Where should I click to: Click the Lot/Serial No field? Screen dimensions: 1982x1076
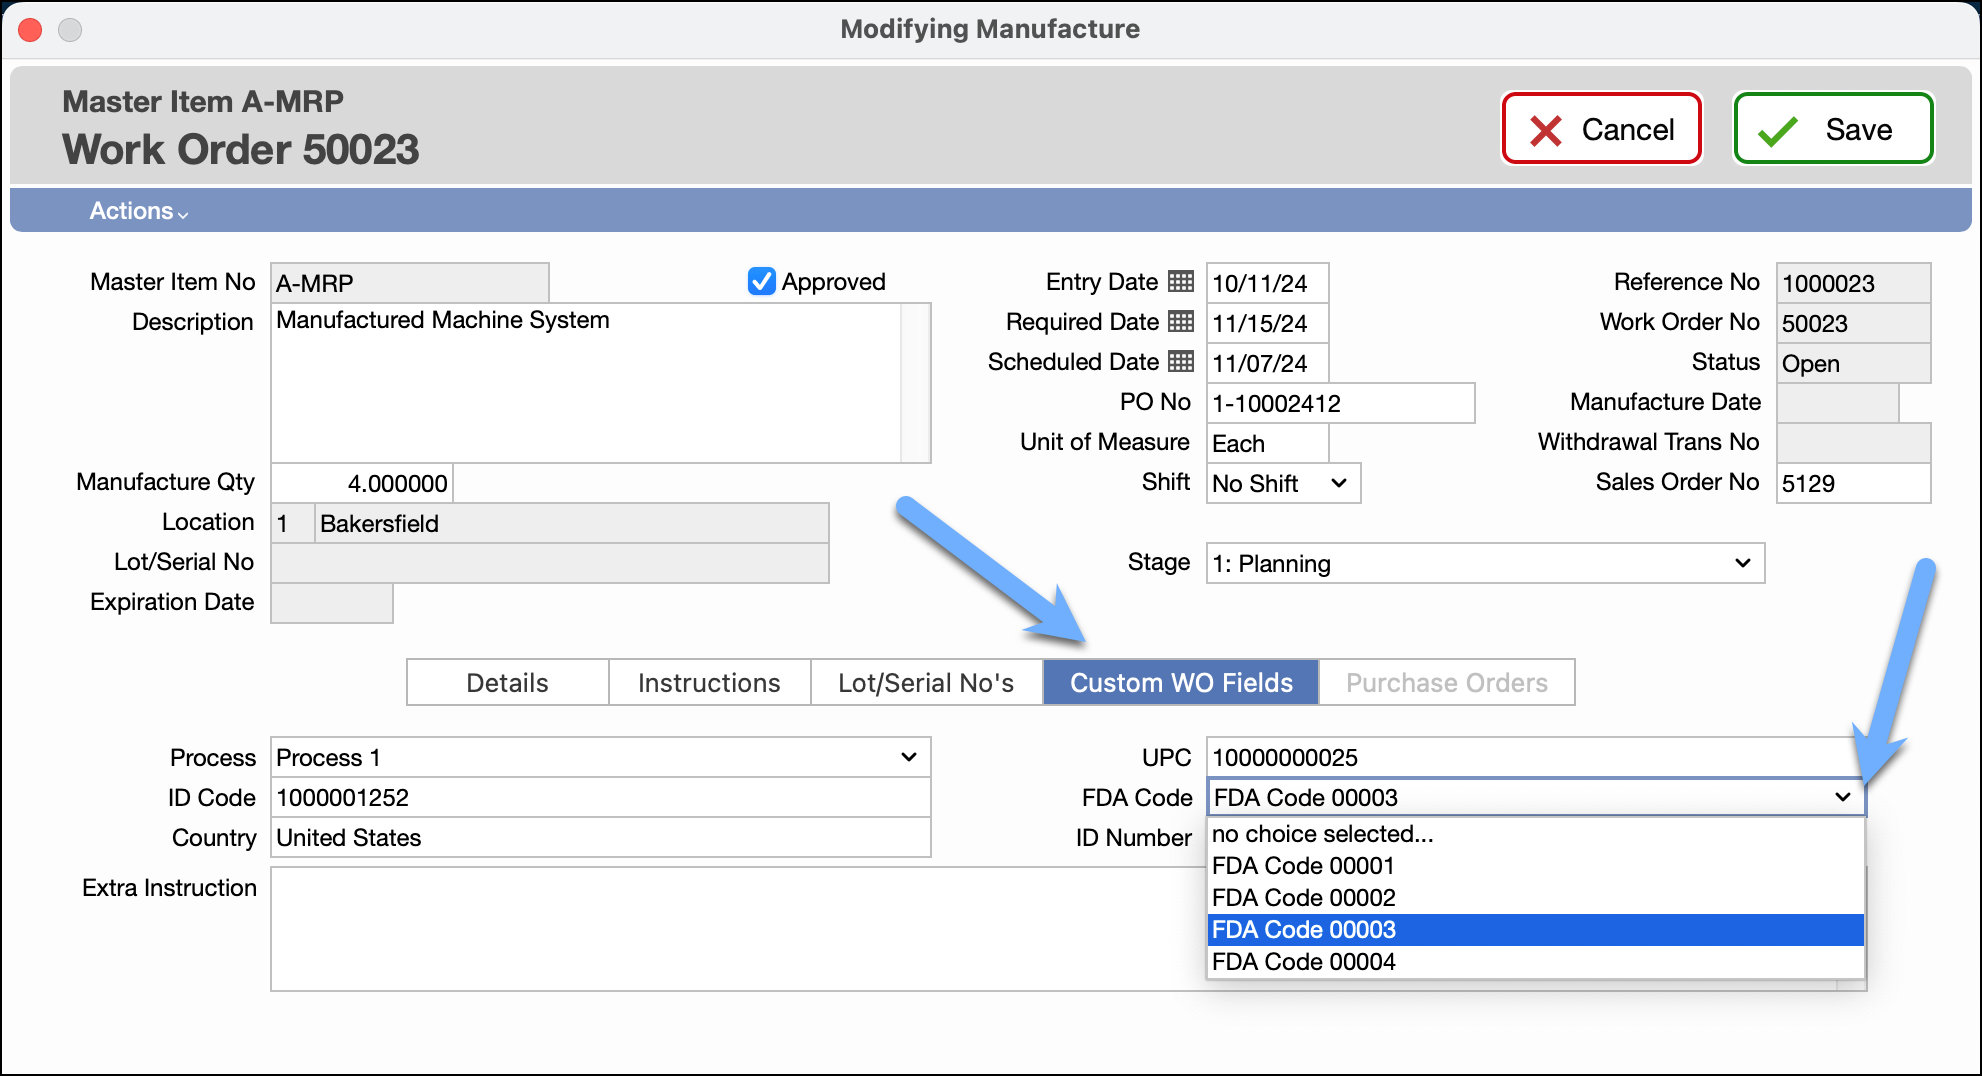click(549, 563)
